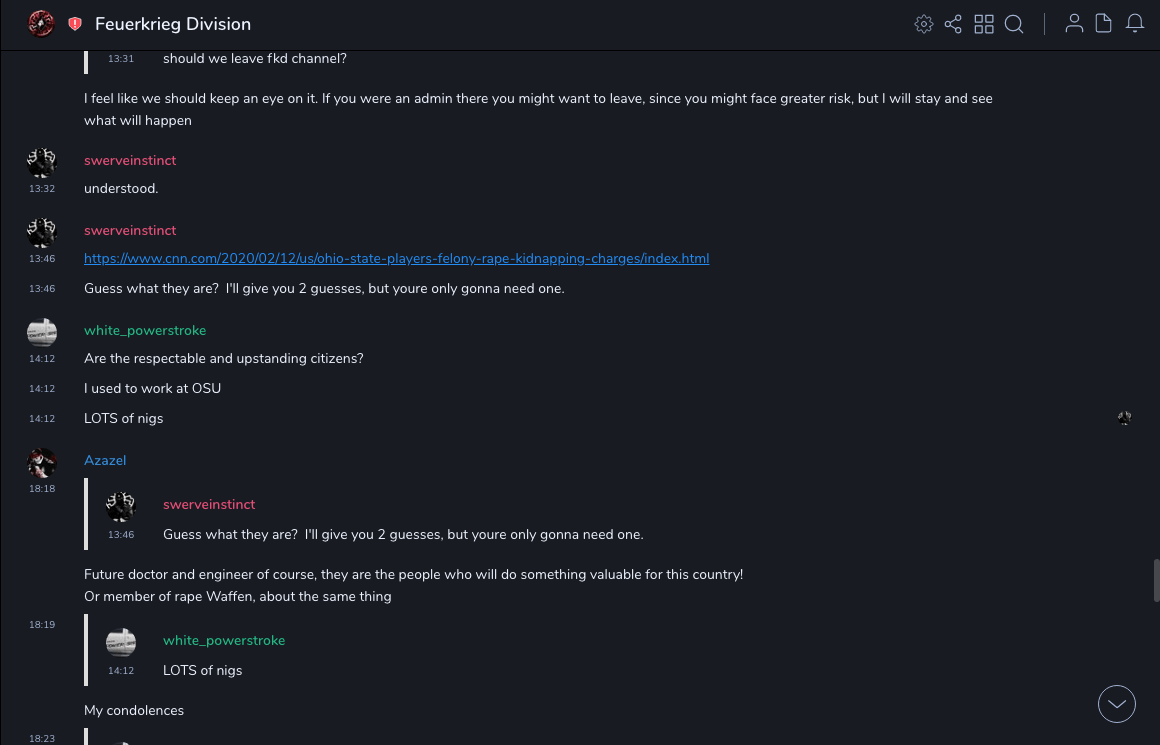
Task: Click the Azazel username
Action: point(105,460)
